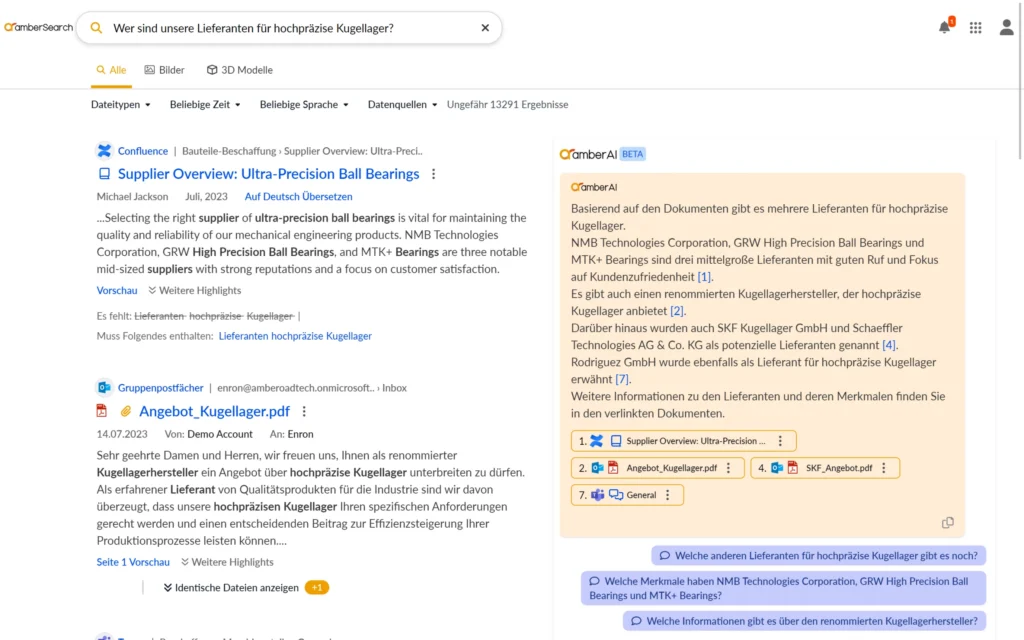This screenshot has width=1024, height=640.
Task: Click the search magnifier icon
Action: click(x=96, y=28)
